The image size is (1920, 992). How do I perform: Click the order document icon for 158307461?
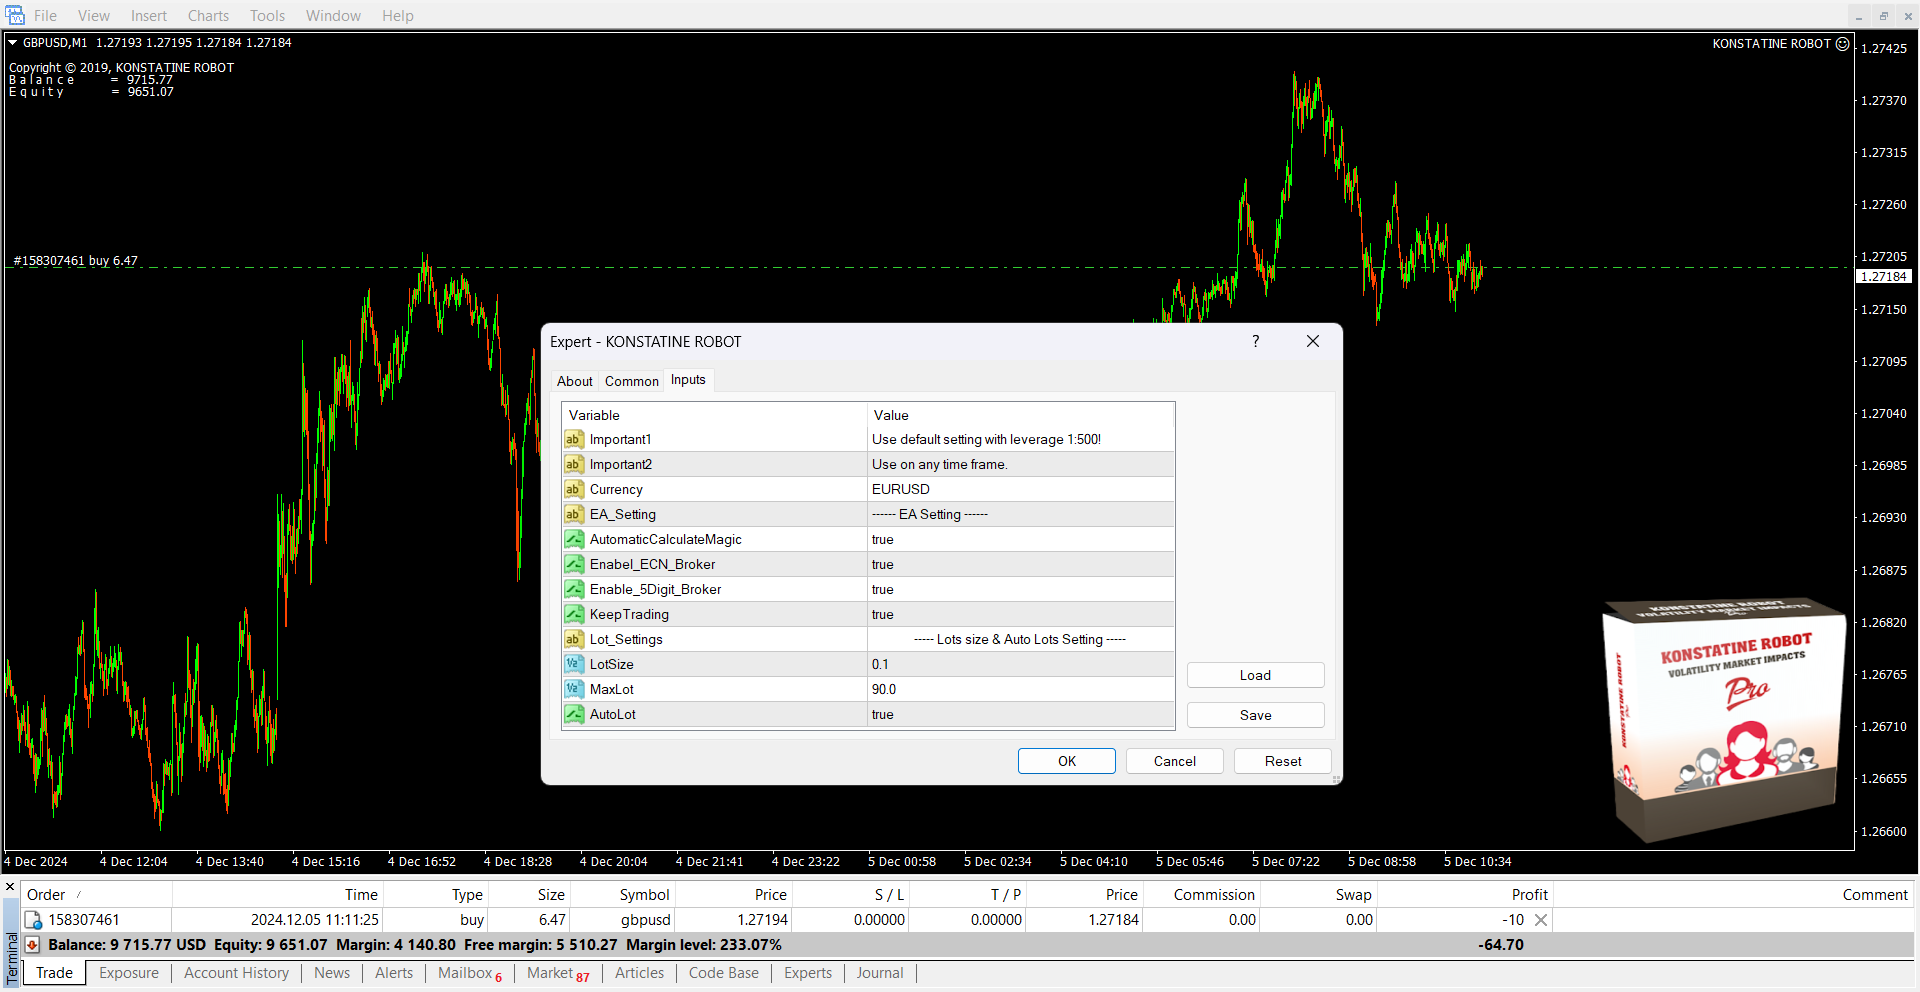click(33, 920)
